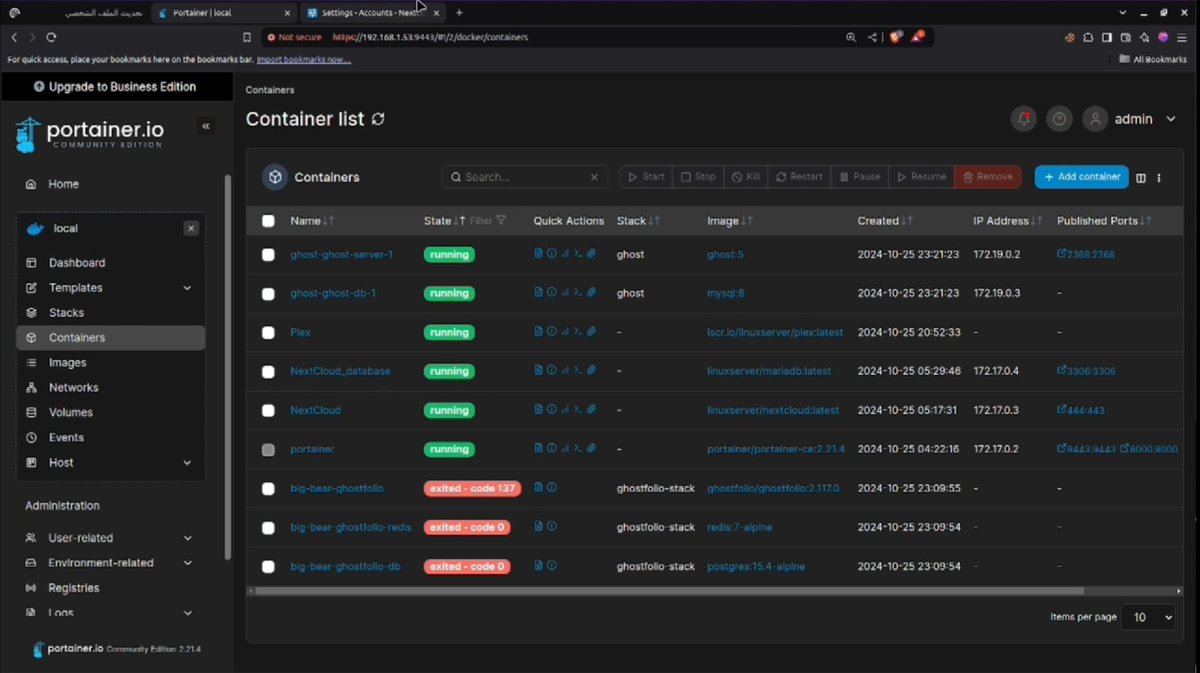Open logs for ghost-ghost-server-1 container

pos(539,254)
